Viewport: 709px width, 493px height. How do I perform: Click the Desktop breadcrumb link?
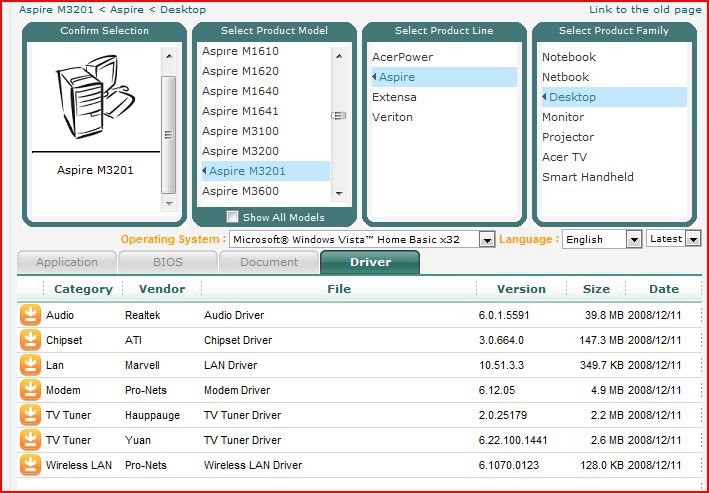[183, 9]
